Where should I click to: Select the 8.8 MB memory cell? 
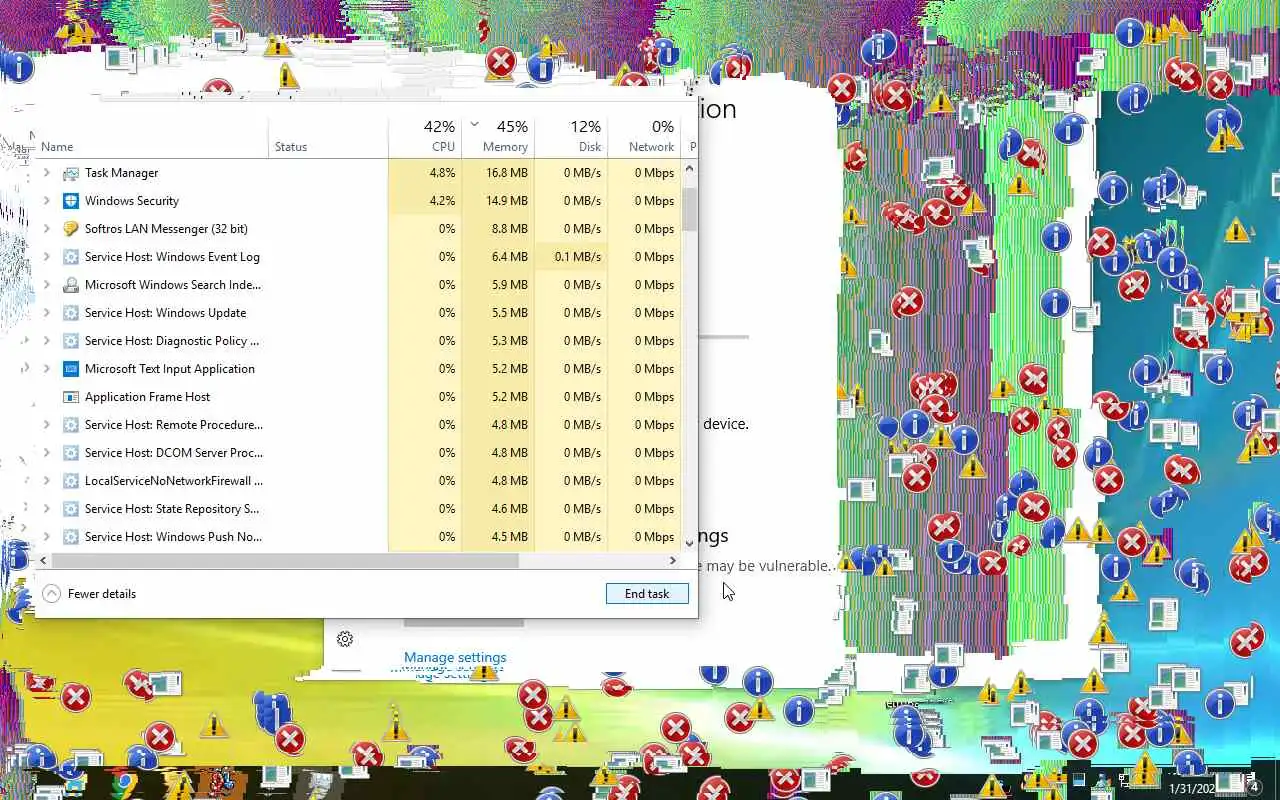tap(498, 229)
